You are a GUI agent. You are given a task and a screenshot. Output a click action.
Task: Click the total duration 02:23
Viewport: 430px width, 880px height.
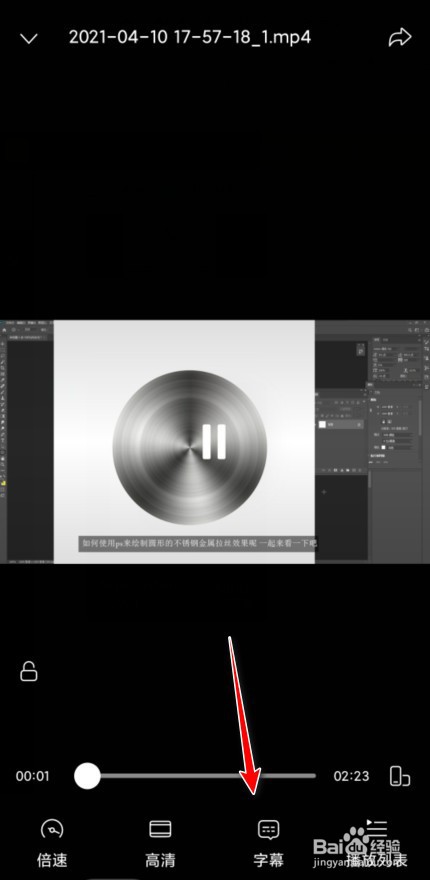point(351,776)
